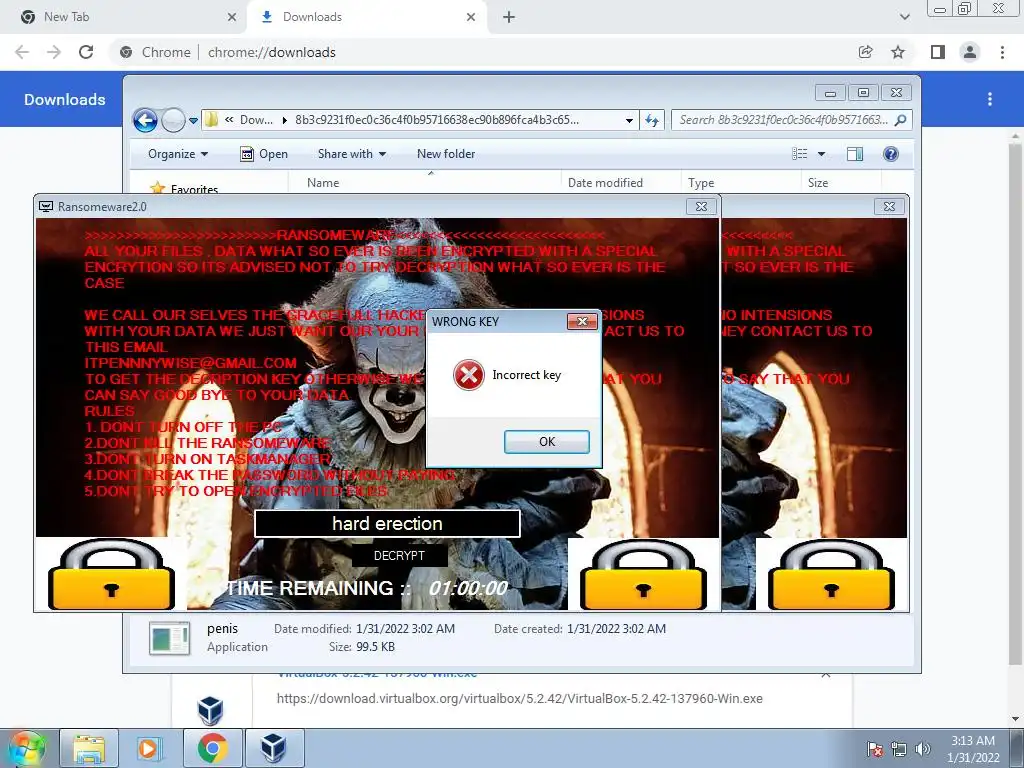The image size is (1024, 768).
Task: Open the Share with dropdown
Action: point(351,154)
